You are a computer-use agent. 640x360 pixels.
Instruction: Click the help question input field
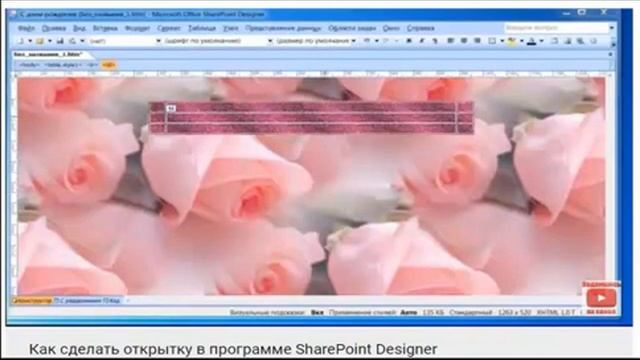[556, 28]
